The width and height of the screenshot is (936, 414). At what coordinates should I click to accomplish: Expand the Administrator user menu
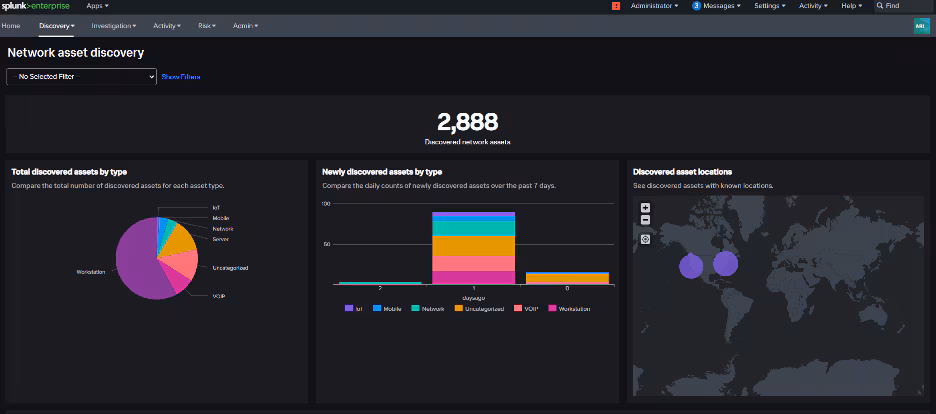655,6
